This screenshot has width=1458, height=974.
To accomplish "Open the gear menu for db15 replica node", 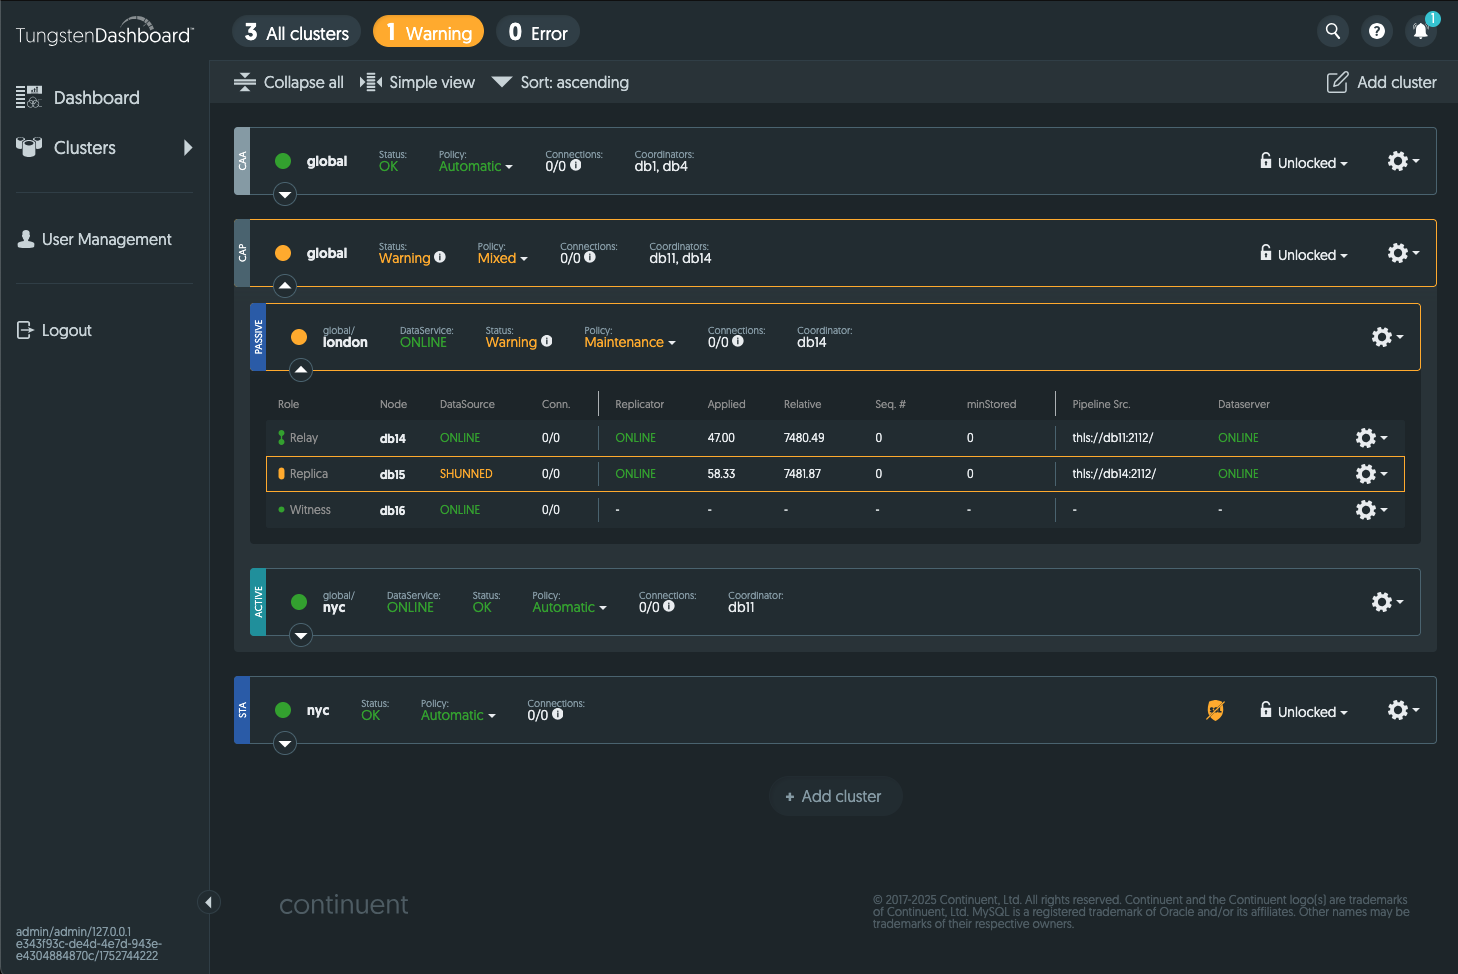I will (1371, 474).
